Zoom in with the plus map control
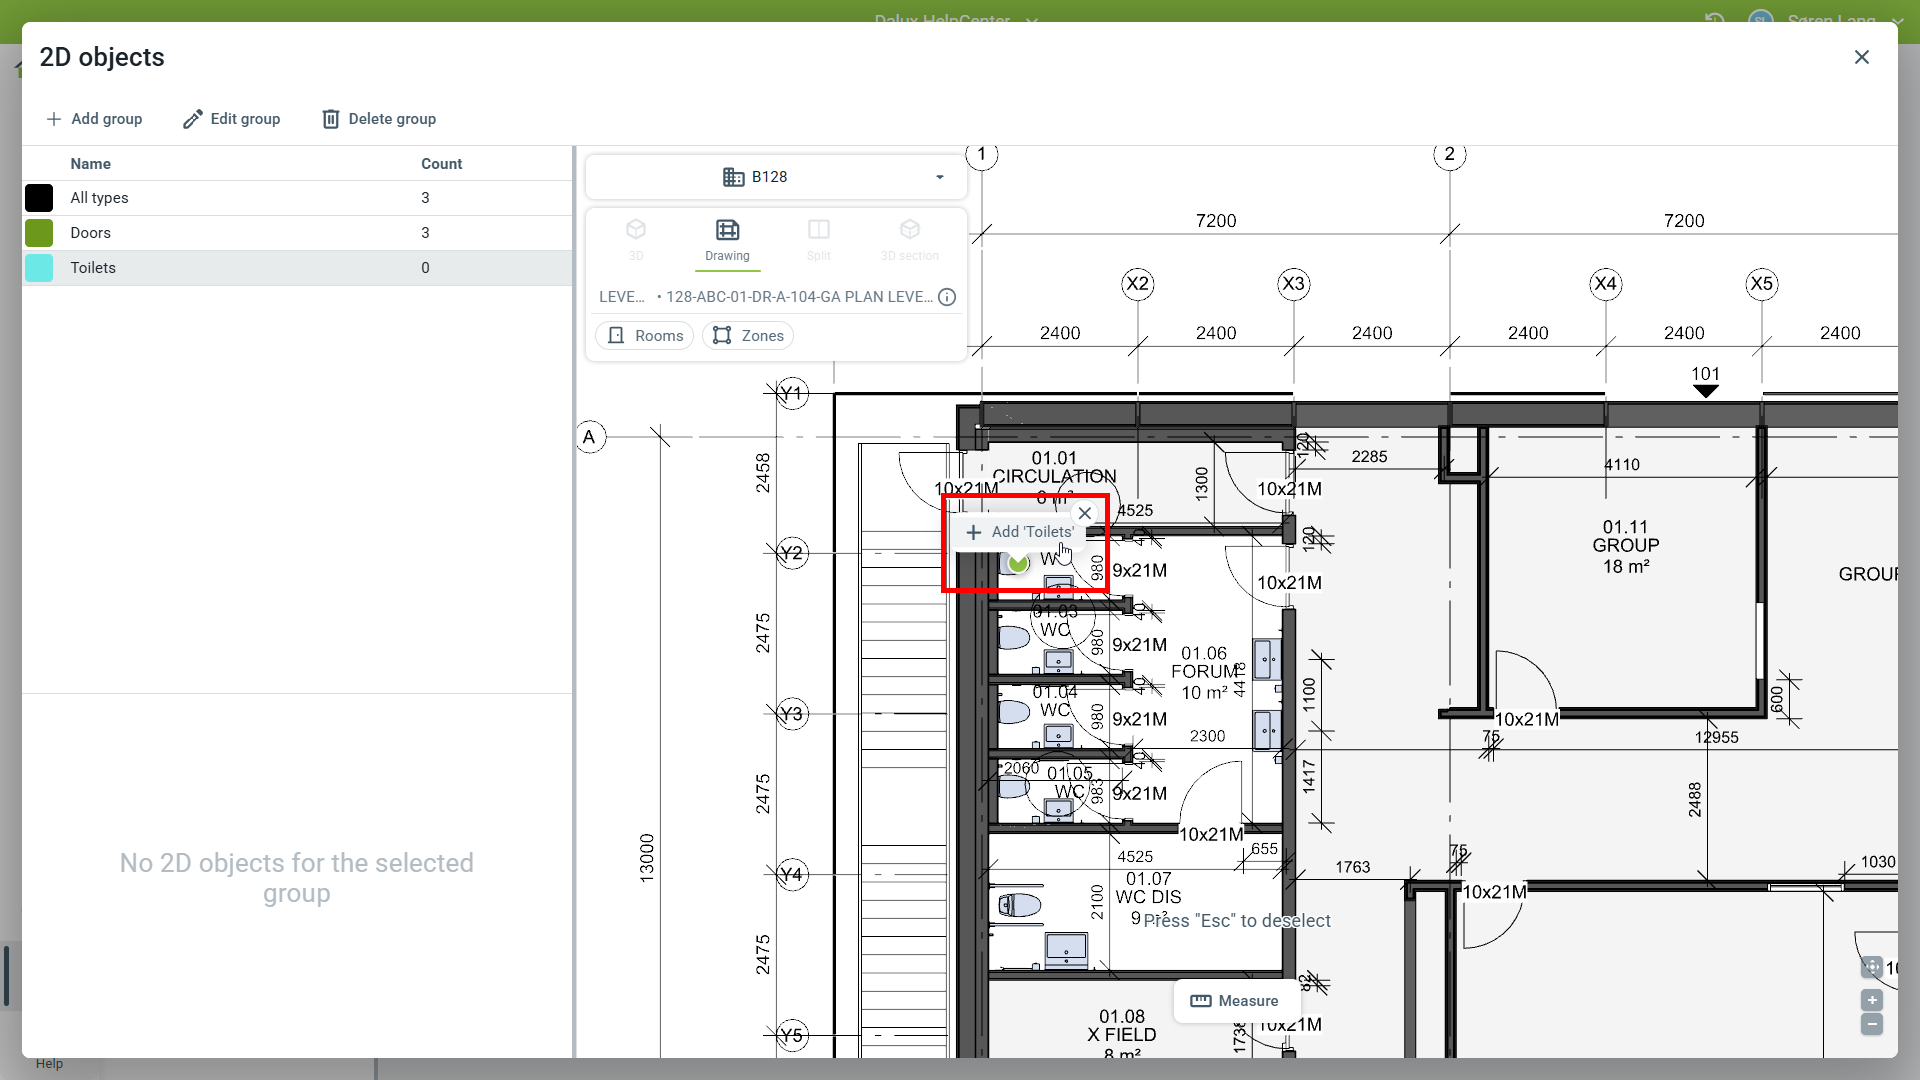1920x1080 pixels. 1872,1000
